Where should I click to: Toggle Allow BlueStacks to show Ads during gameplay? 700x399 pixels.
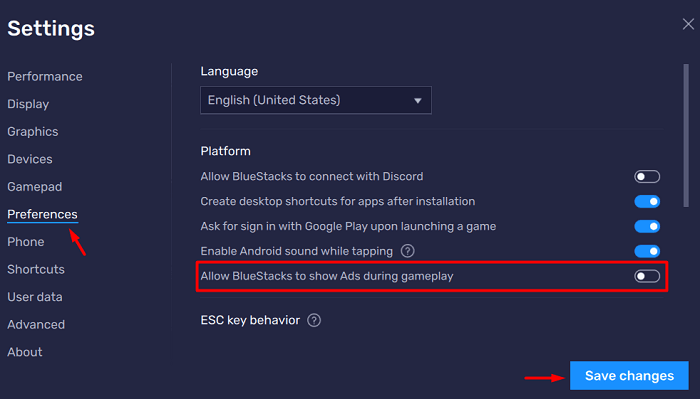coord(647,276)
